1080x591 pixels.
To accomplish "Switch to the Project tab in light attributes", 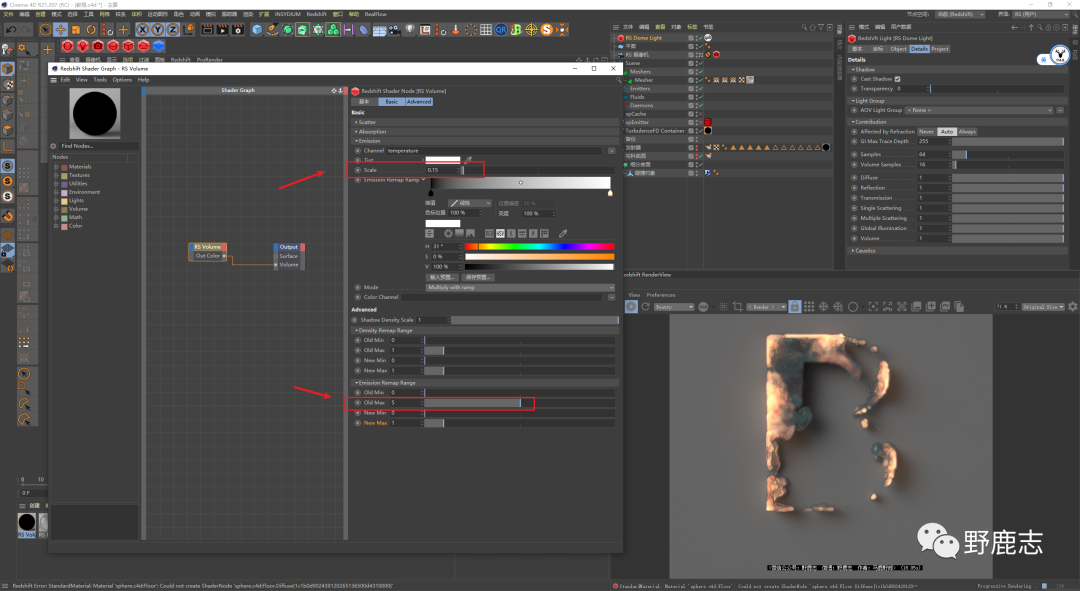I will pyautogui.click(x=940, y=49).
